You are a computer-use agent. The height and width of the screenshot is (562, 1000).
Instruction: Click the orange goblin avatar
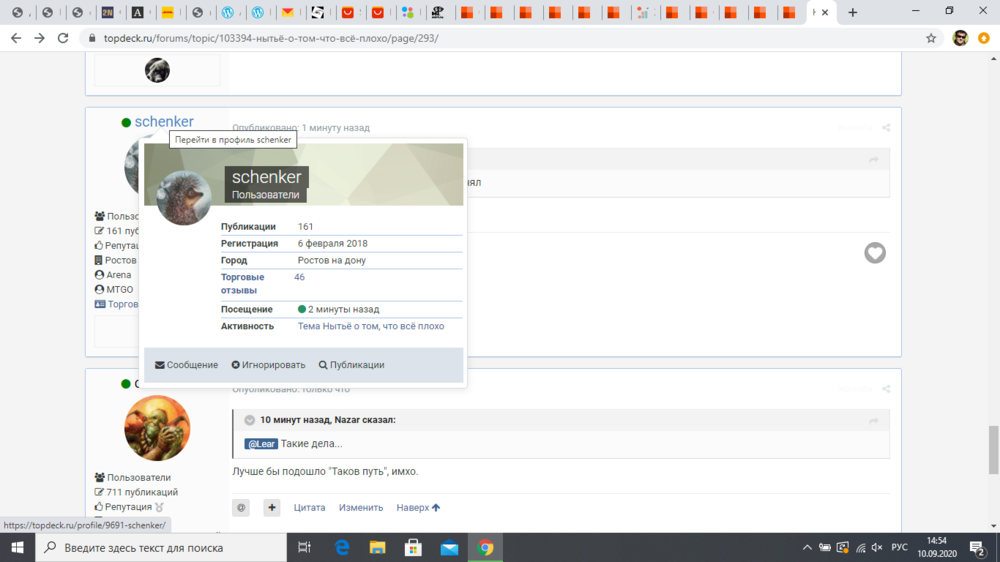[x=157, y=428]
